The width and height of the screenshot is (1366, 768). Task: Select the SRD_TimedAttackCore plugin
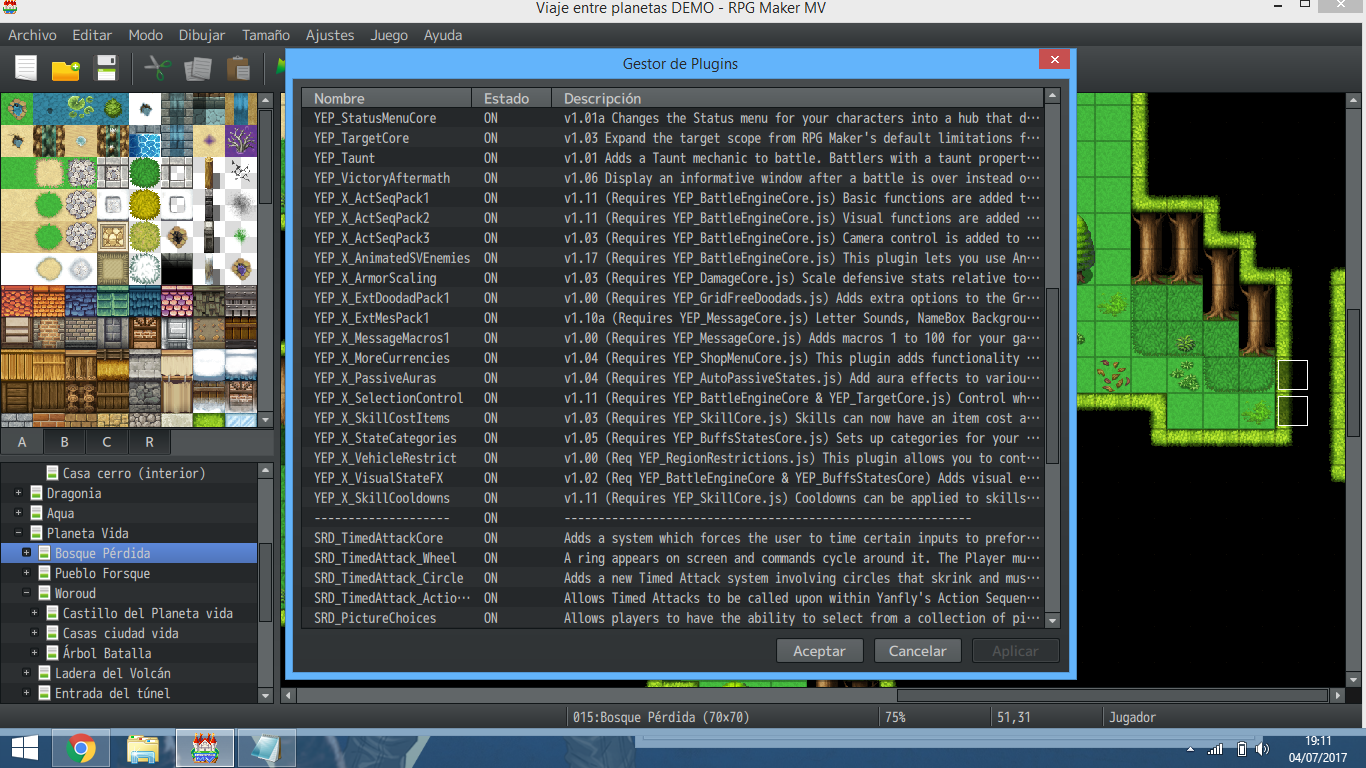(673, 538)
